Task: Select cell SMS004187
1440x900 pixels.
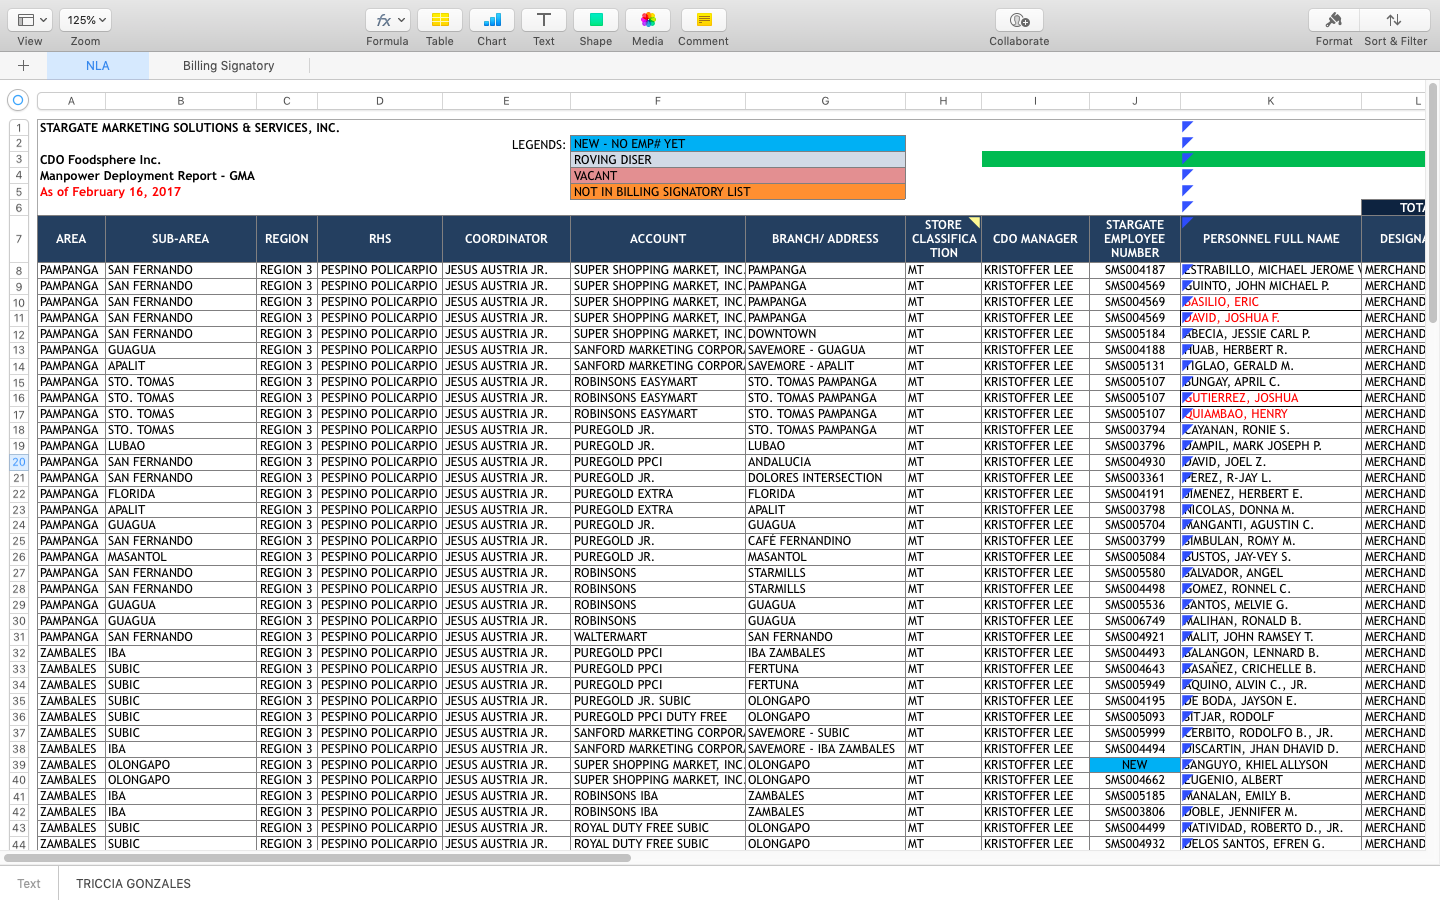Action: 1135,270
